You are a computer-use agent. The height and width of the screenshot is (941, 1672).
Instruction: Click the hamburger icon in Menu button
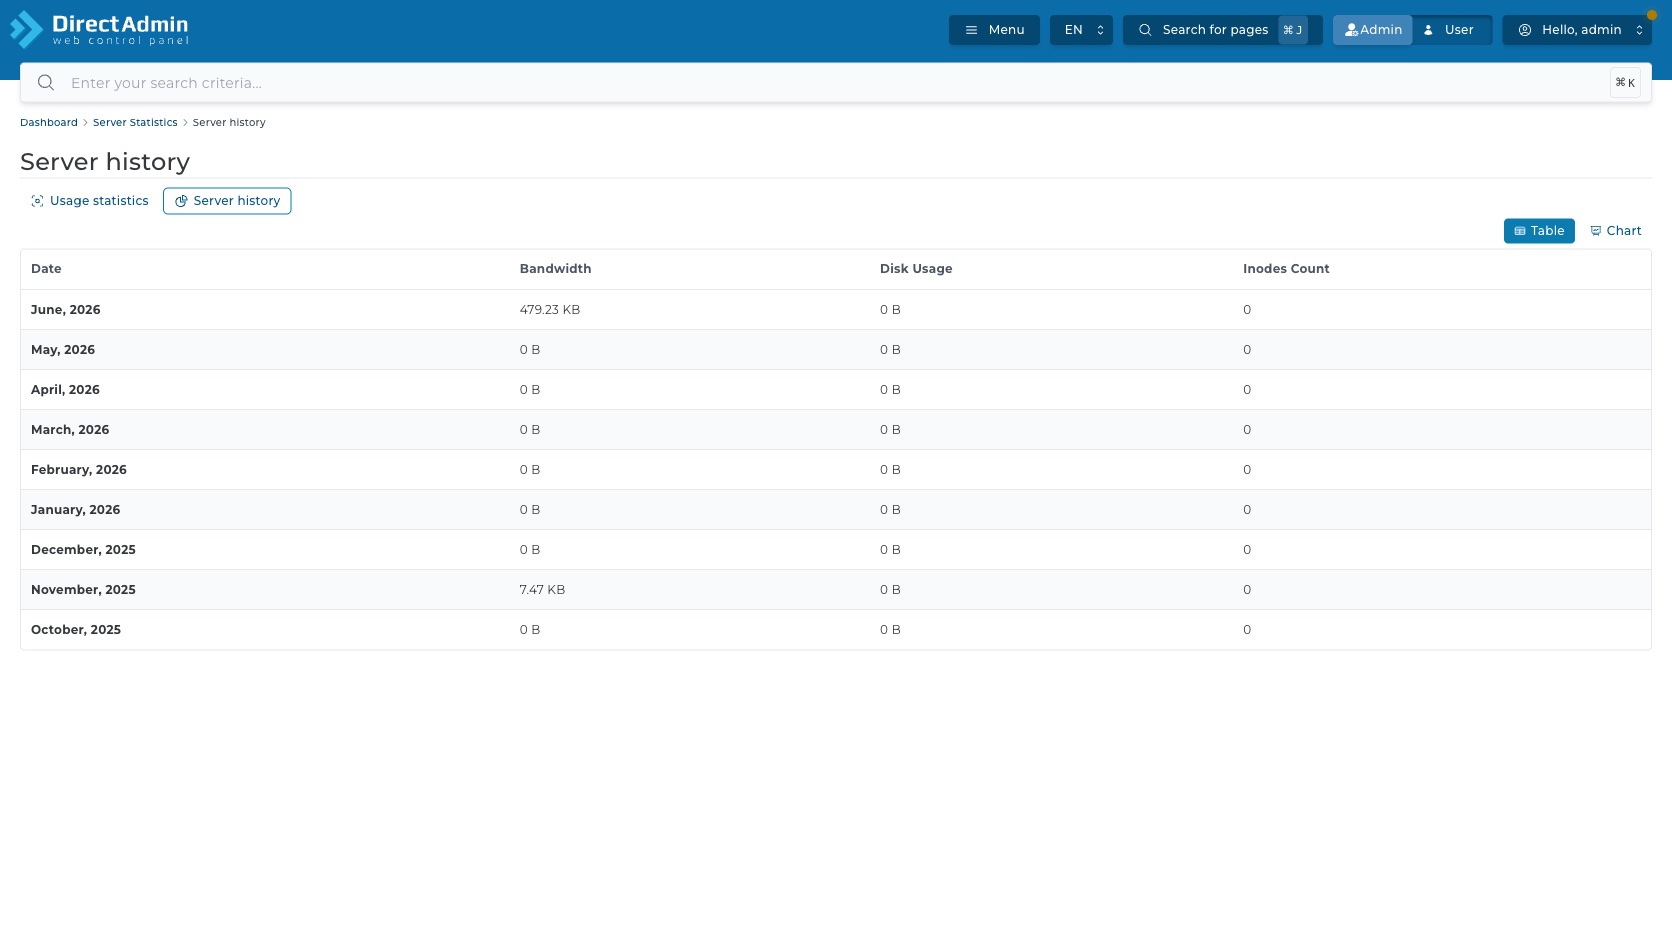[971, 30]
